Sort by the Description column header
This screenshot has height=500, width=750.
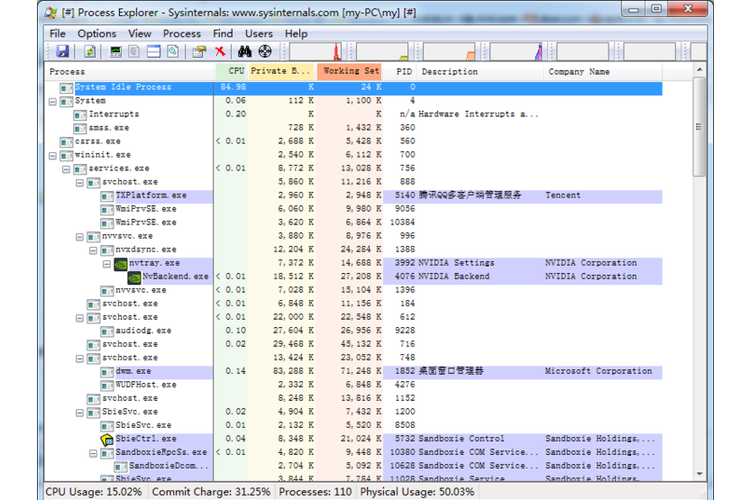[x=480, y=72]
